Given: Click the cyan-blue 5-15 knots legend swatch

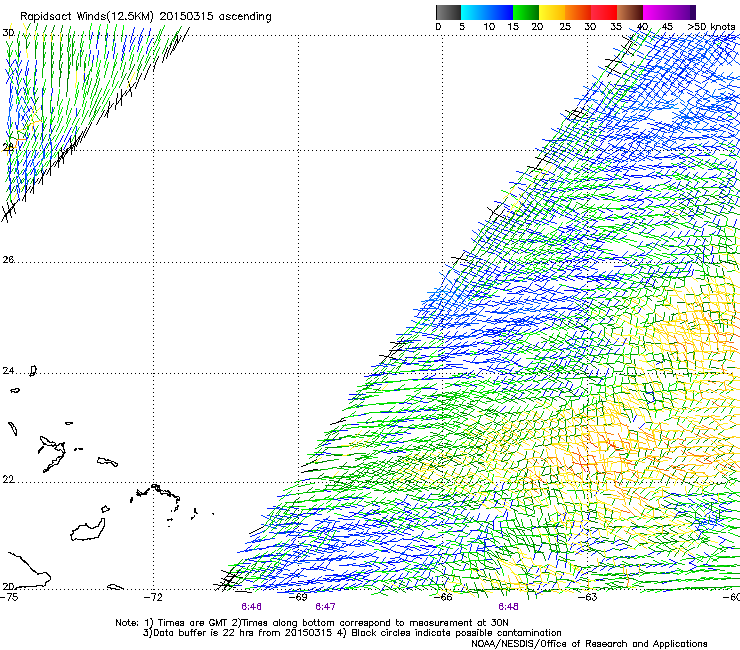Looking at the screenshot, I should point(487,12).
